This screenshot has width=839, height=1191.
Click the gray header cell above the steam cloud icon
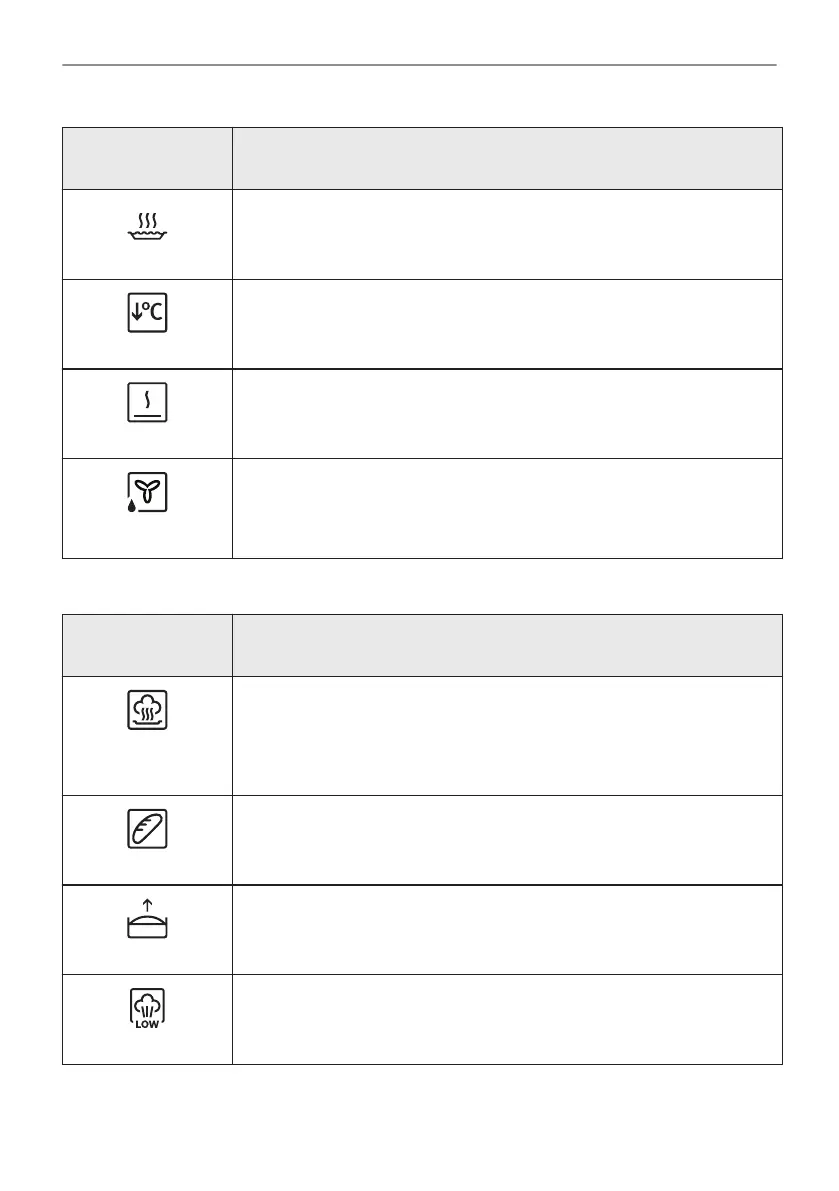coord(147,645)
